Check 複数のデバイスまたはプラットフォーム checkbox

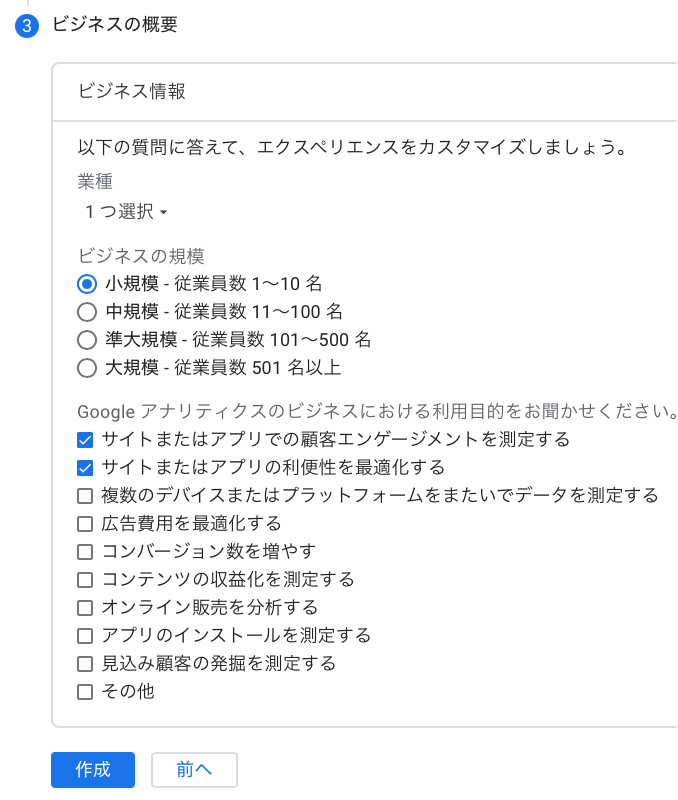click(85, 495)
